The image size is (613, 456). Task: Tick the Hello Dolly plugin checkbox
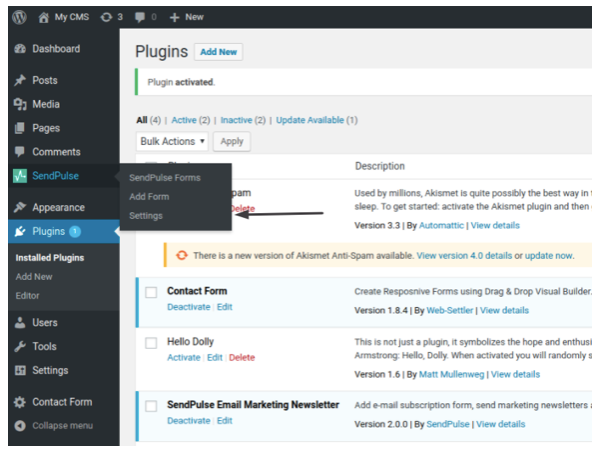(x=151, y=343)
